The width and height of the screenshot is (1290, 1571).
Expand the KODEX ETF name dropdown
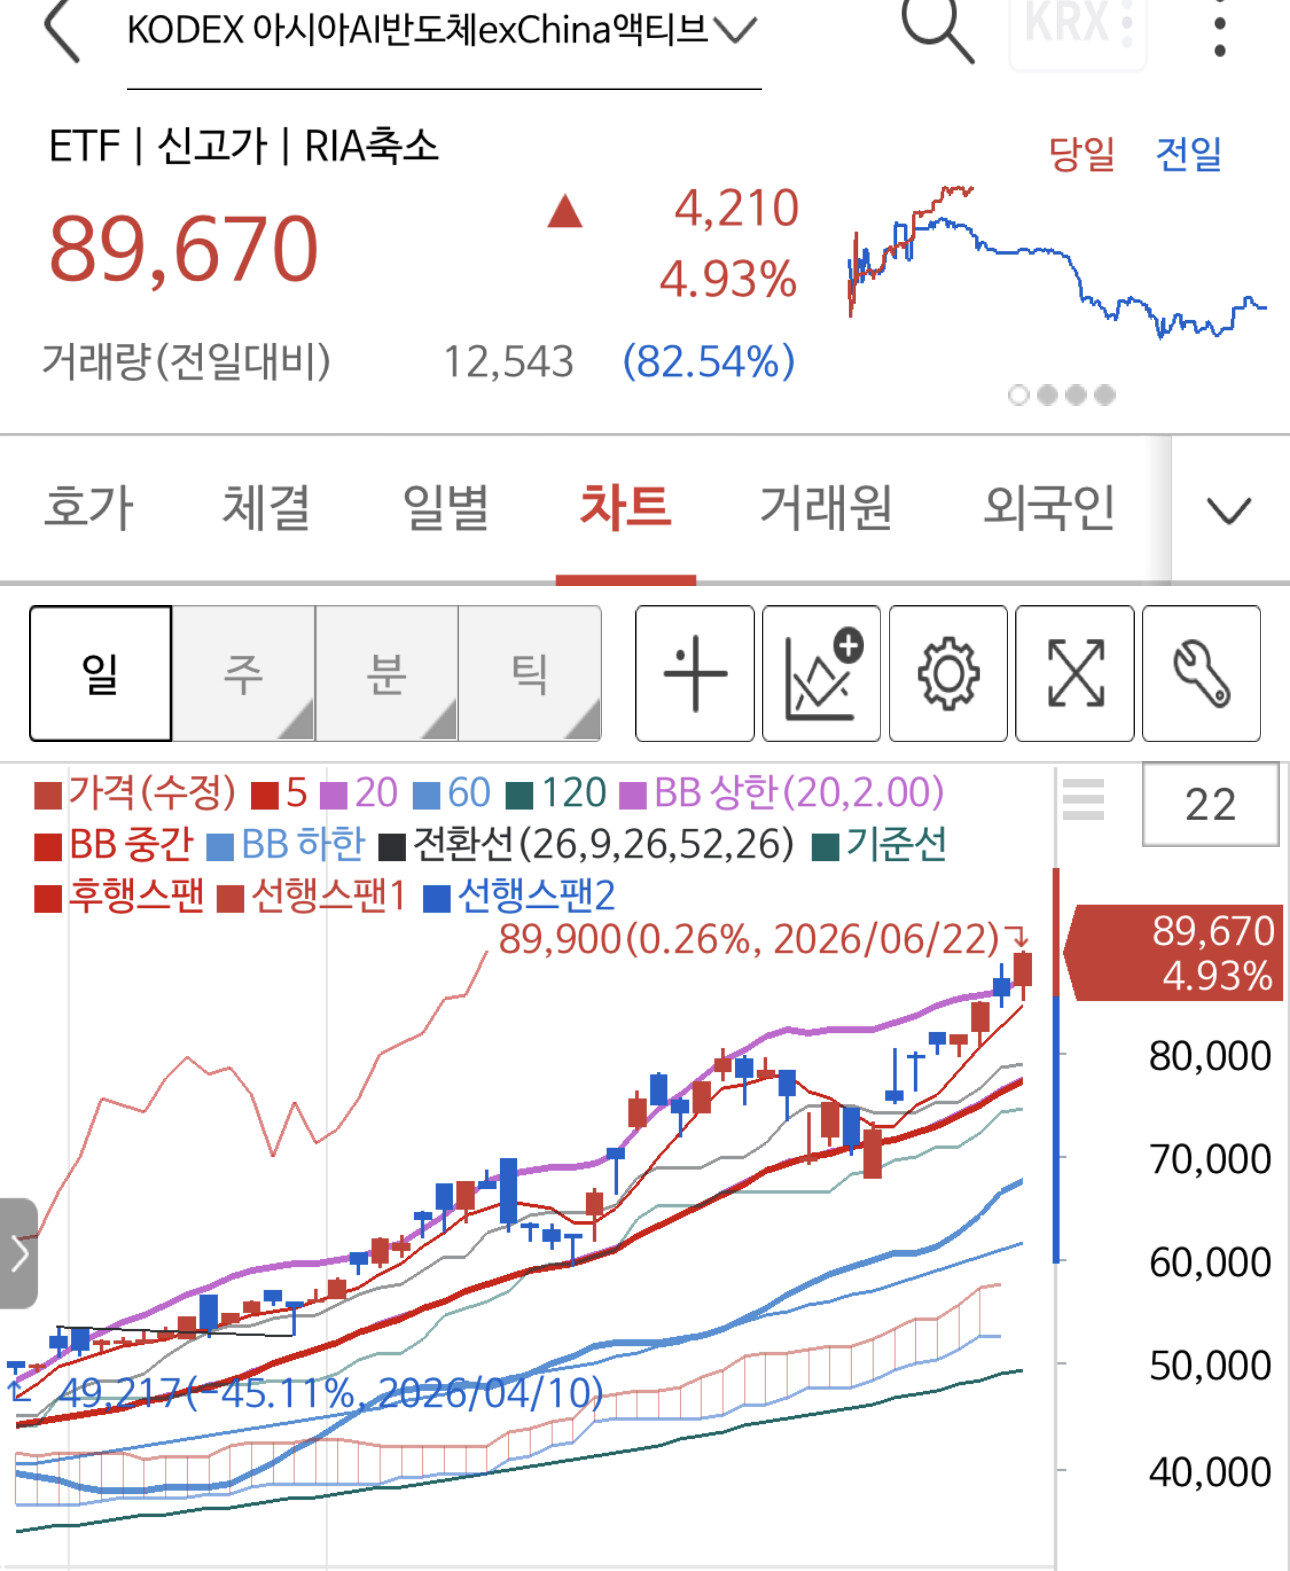(737, 31)
